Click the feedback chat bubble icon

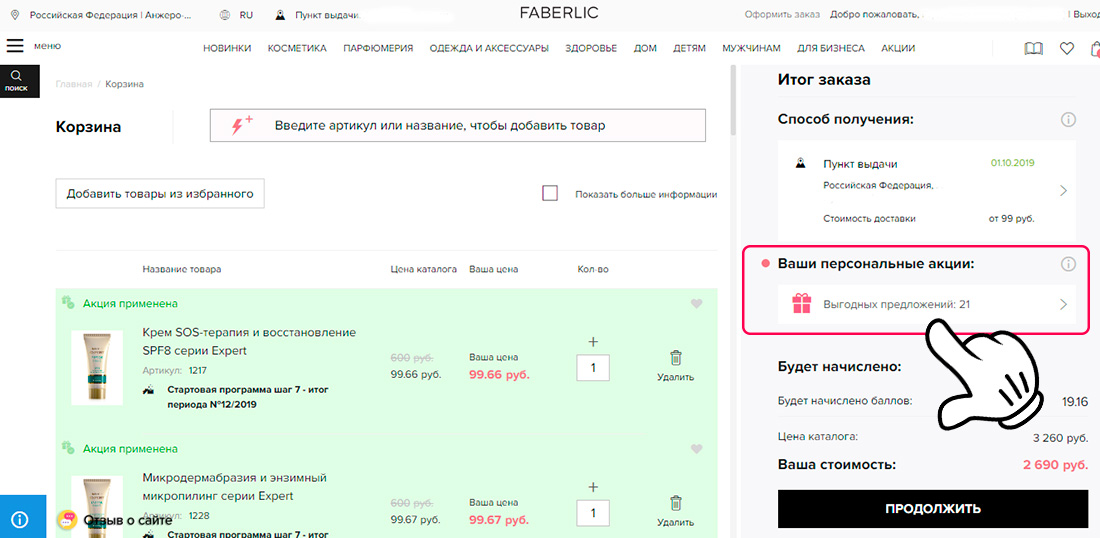(x=68, y=520)
